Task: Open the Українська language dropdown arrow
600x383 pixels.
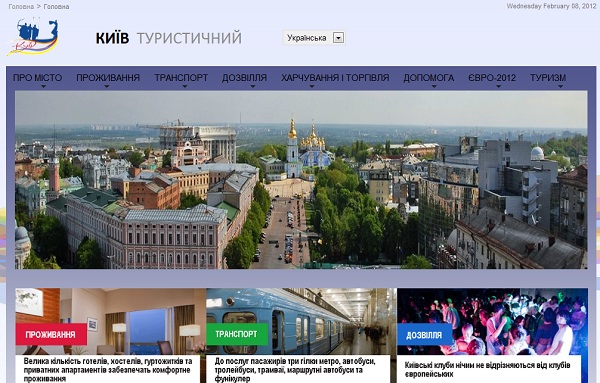Action: (x=338, y=38)
